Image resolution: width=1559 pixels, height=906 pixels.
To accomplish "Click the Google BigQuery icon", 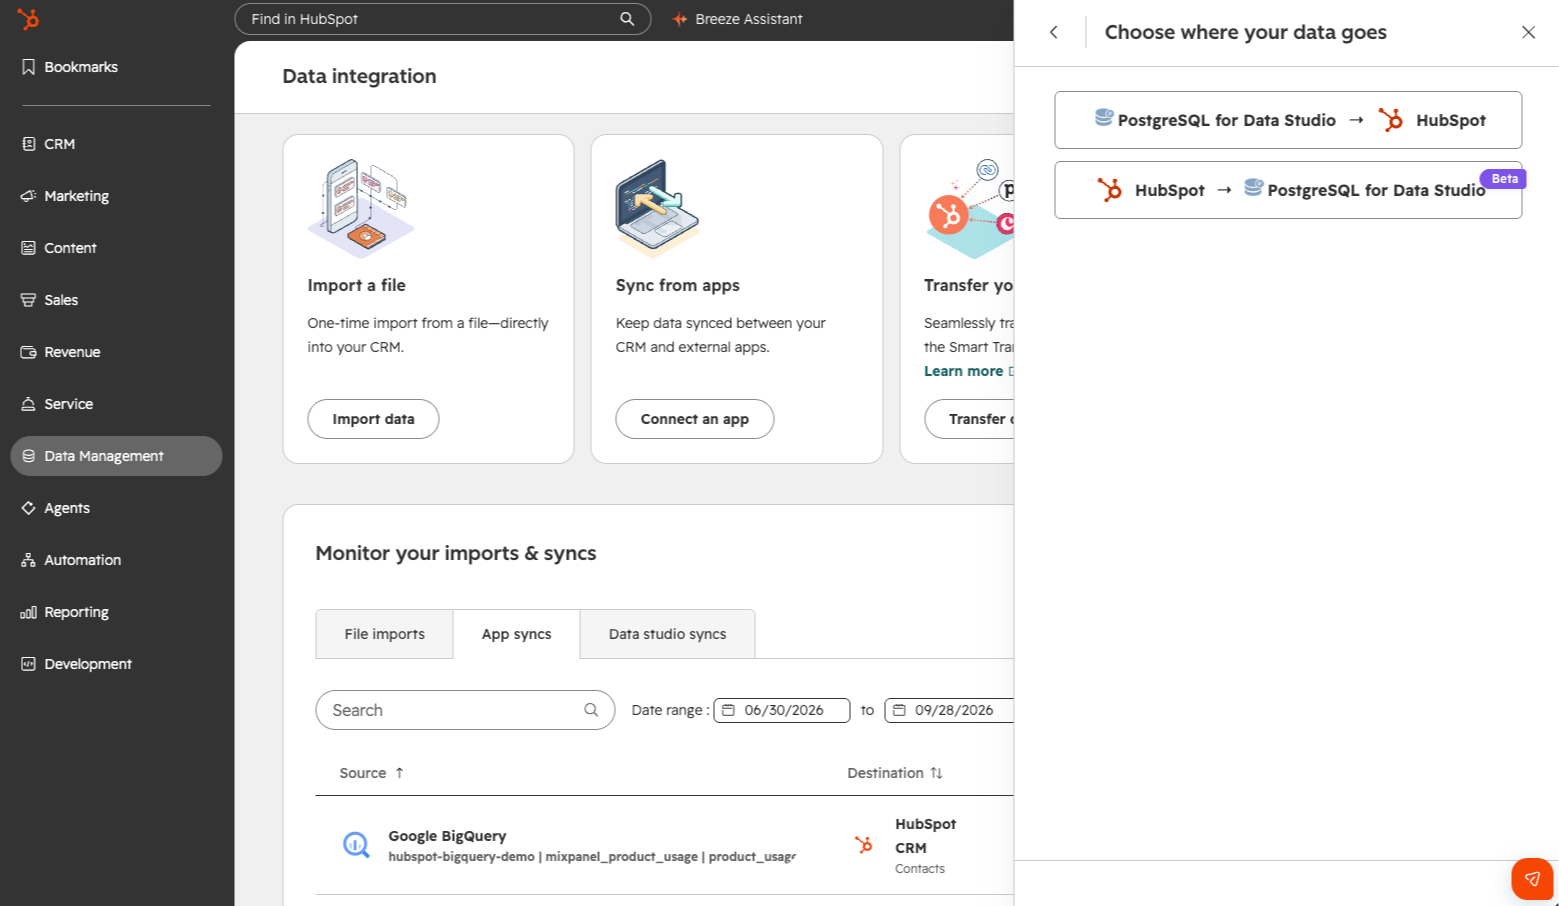I will pos(356,845).
